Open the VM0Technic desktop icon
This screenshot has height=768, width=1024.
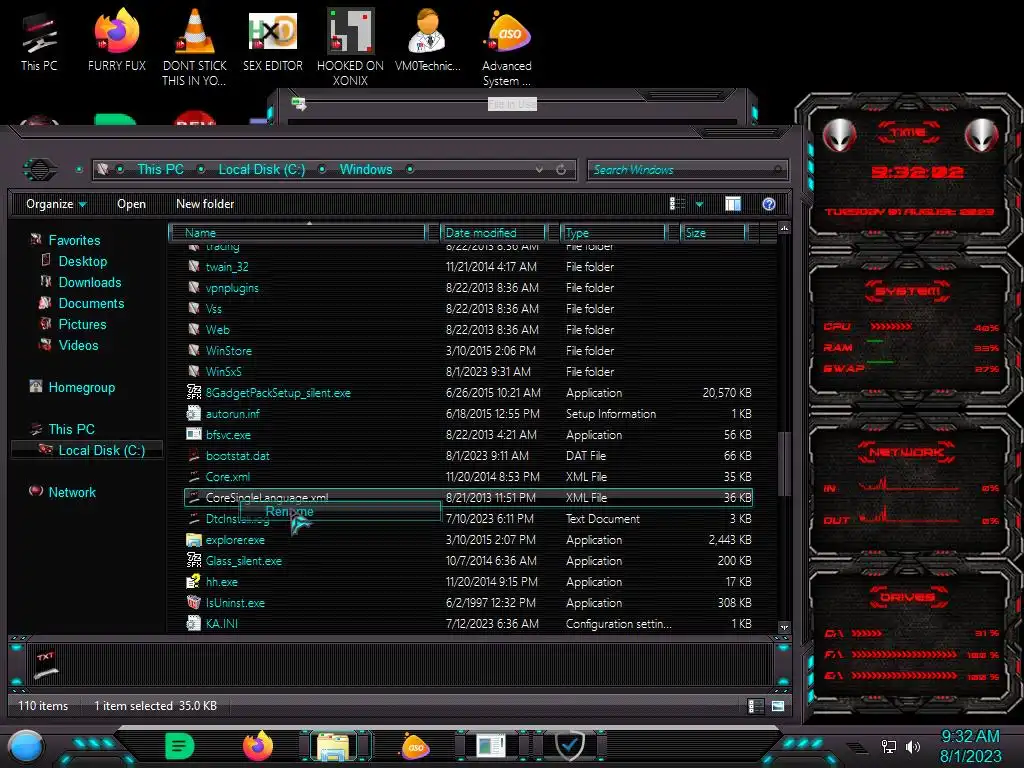point(427,39)
